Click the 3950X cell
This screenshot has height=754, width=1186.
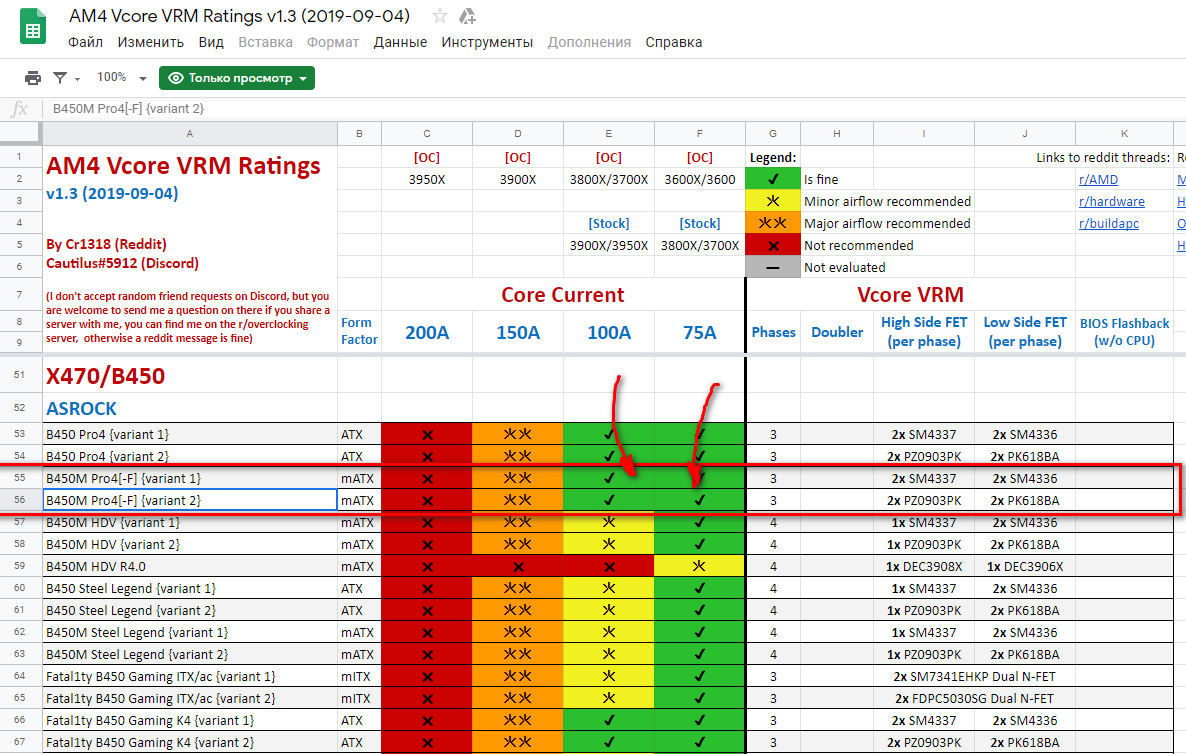point(427,179)
